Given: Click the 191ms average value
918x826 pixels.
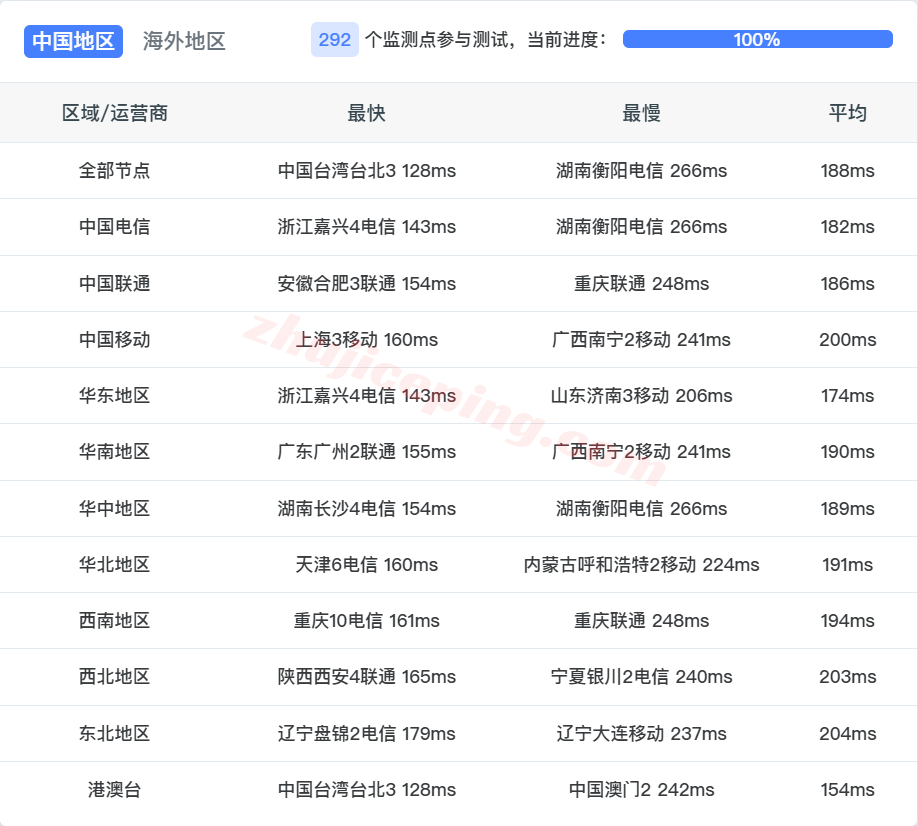Looking at the screenshot, I should 847,565.
